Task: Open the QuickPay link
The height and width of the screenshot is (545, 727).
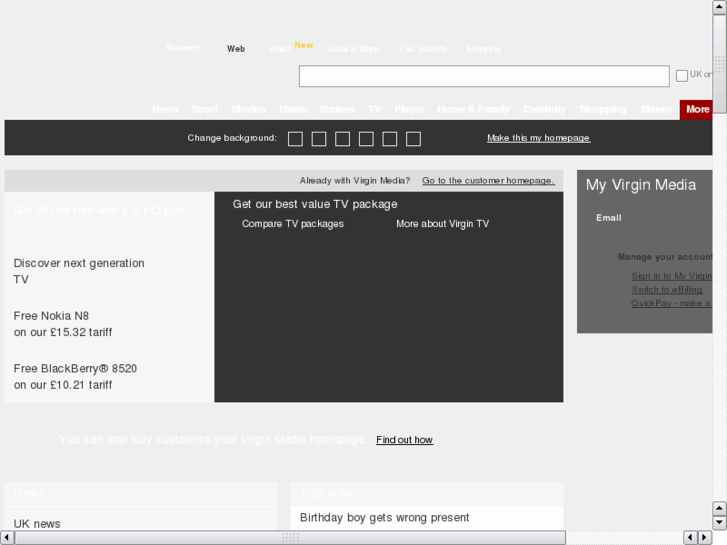Action: click(x=671, y=303)
